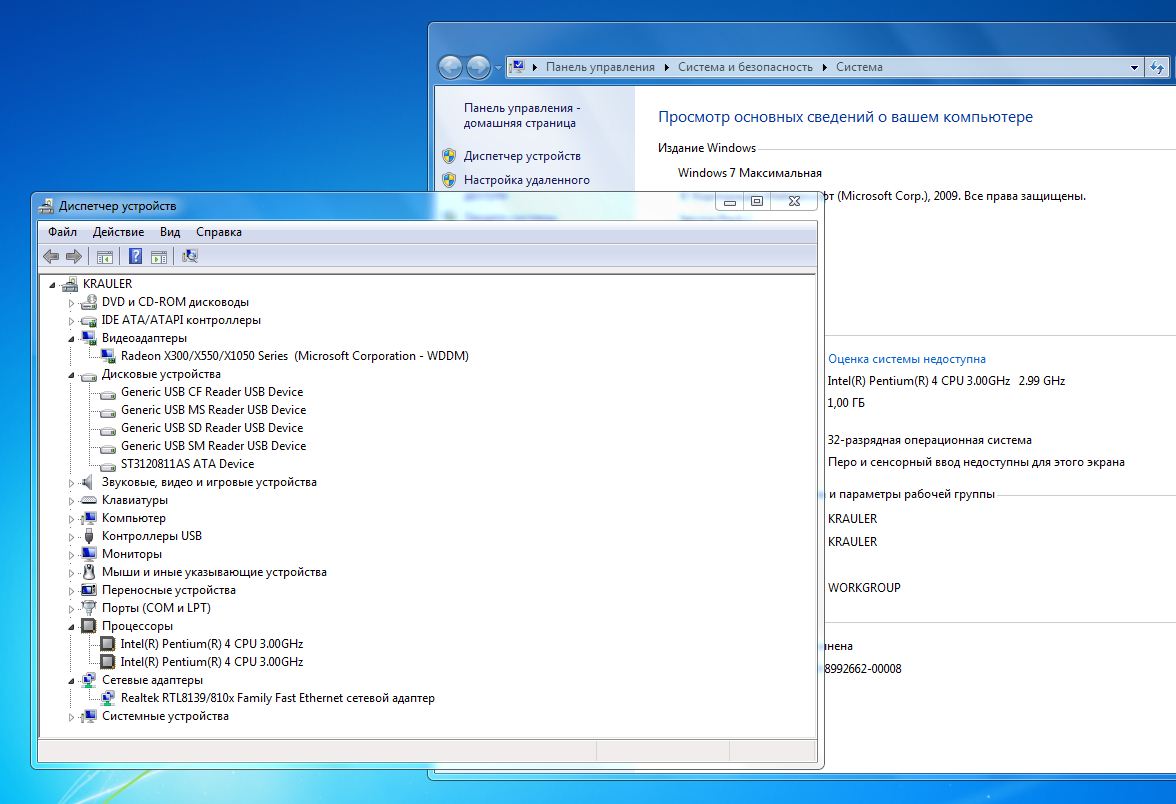
Task: Open Настройка удаленного доступа link
Action: 526,180
